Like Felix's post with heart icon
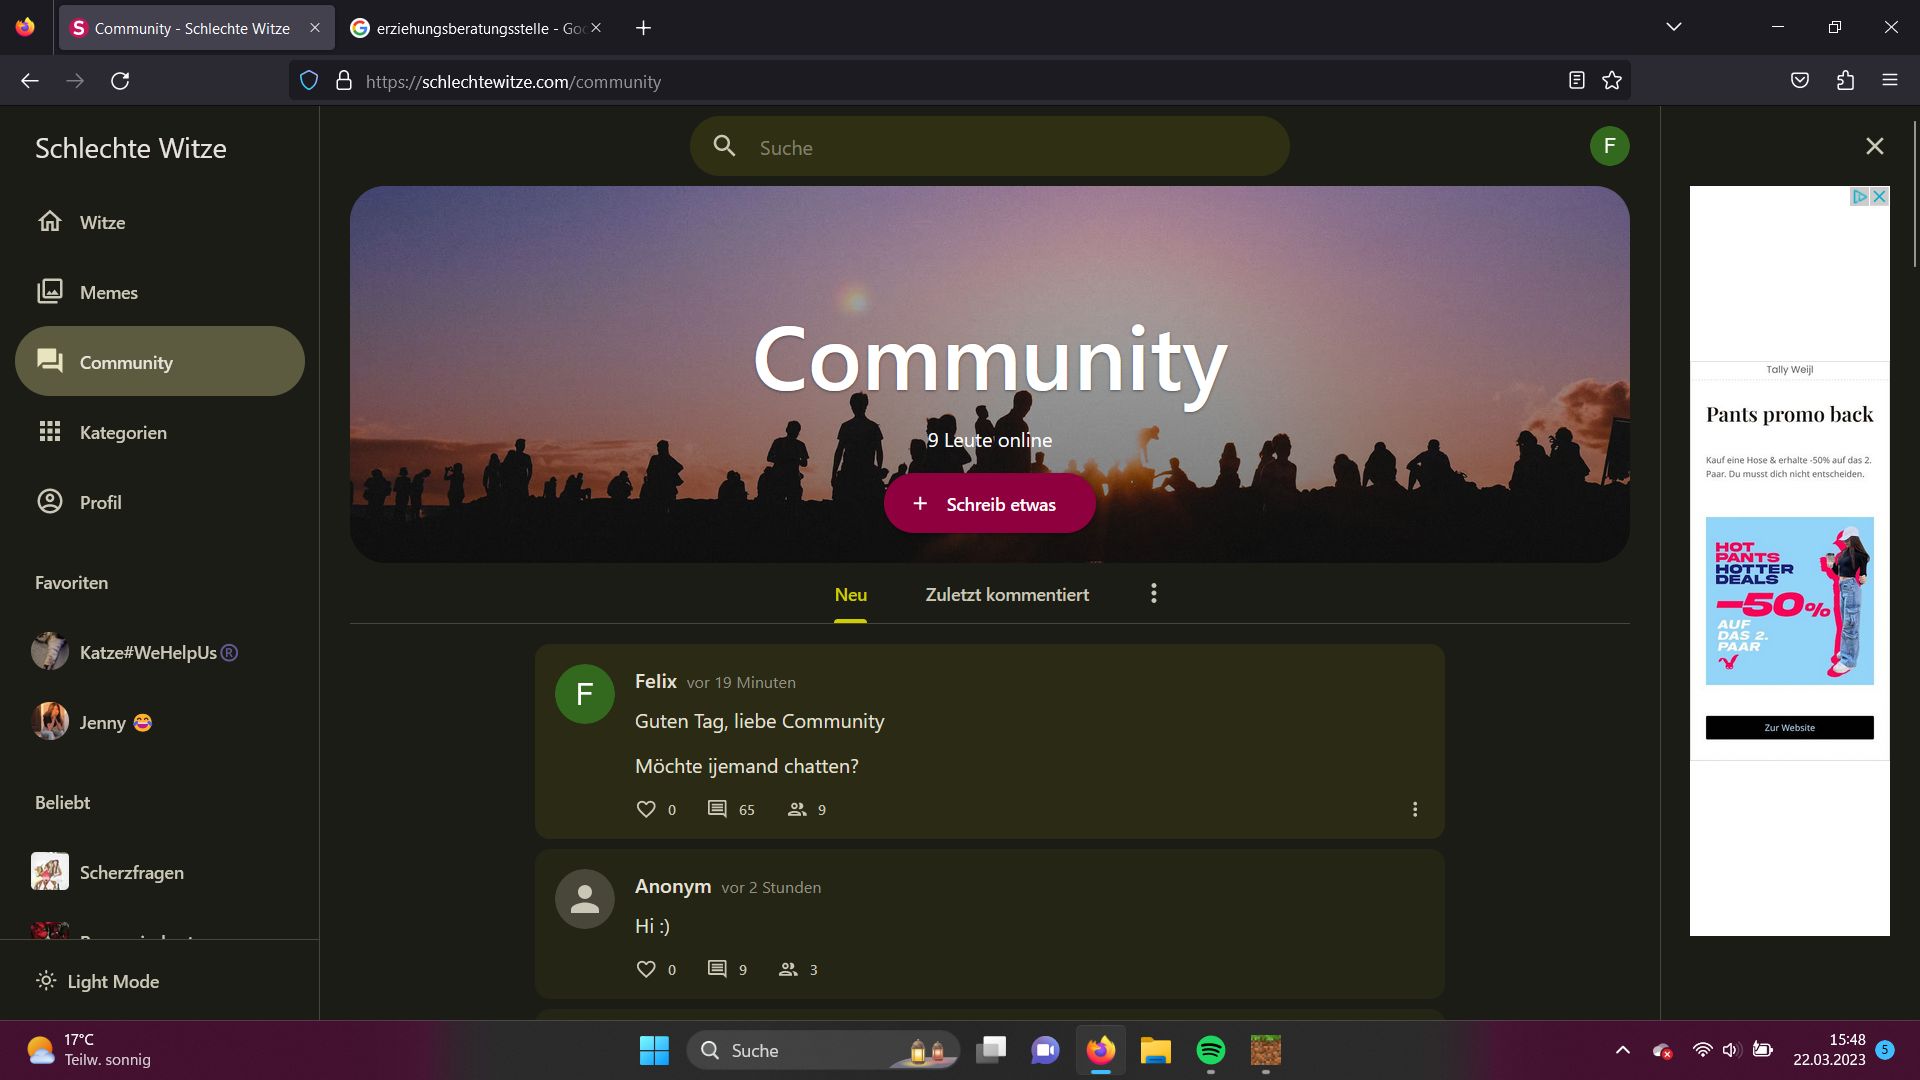Viewport: 1920px width, 1080px height. click(x=646, y=809)
